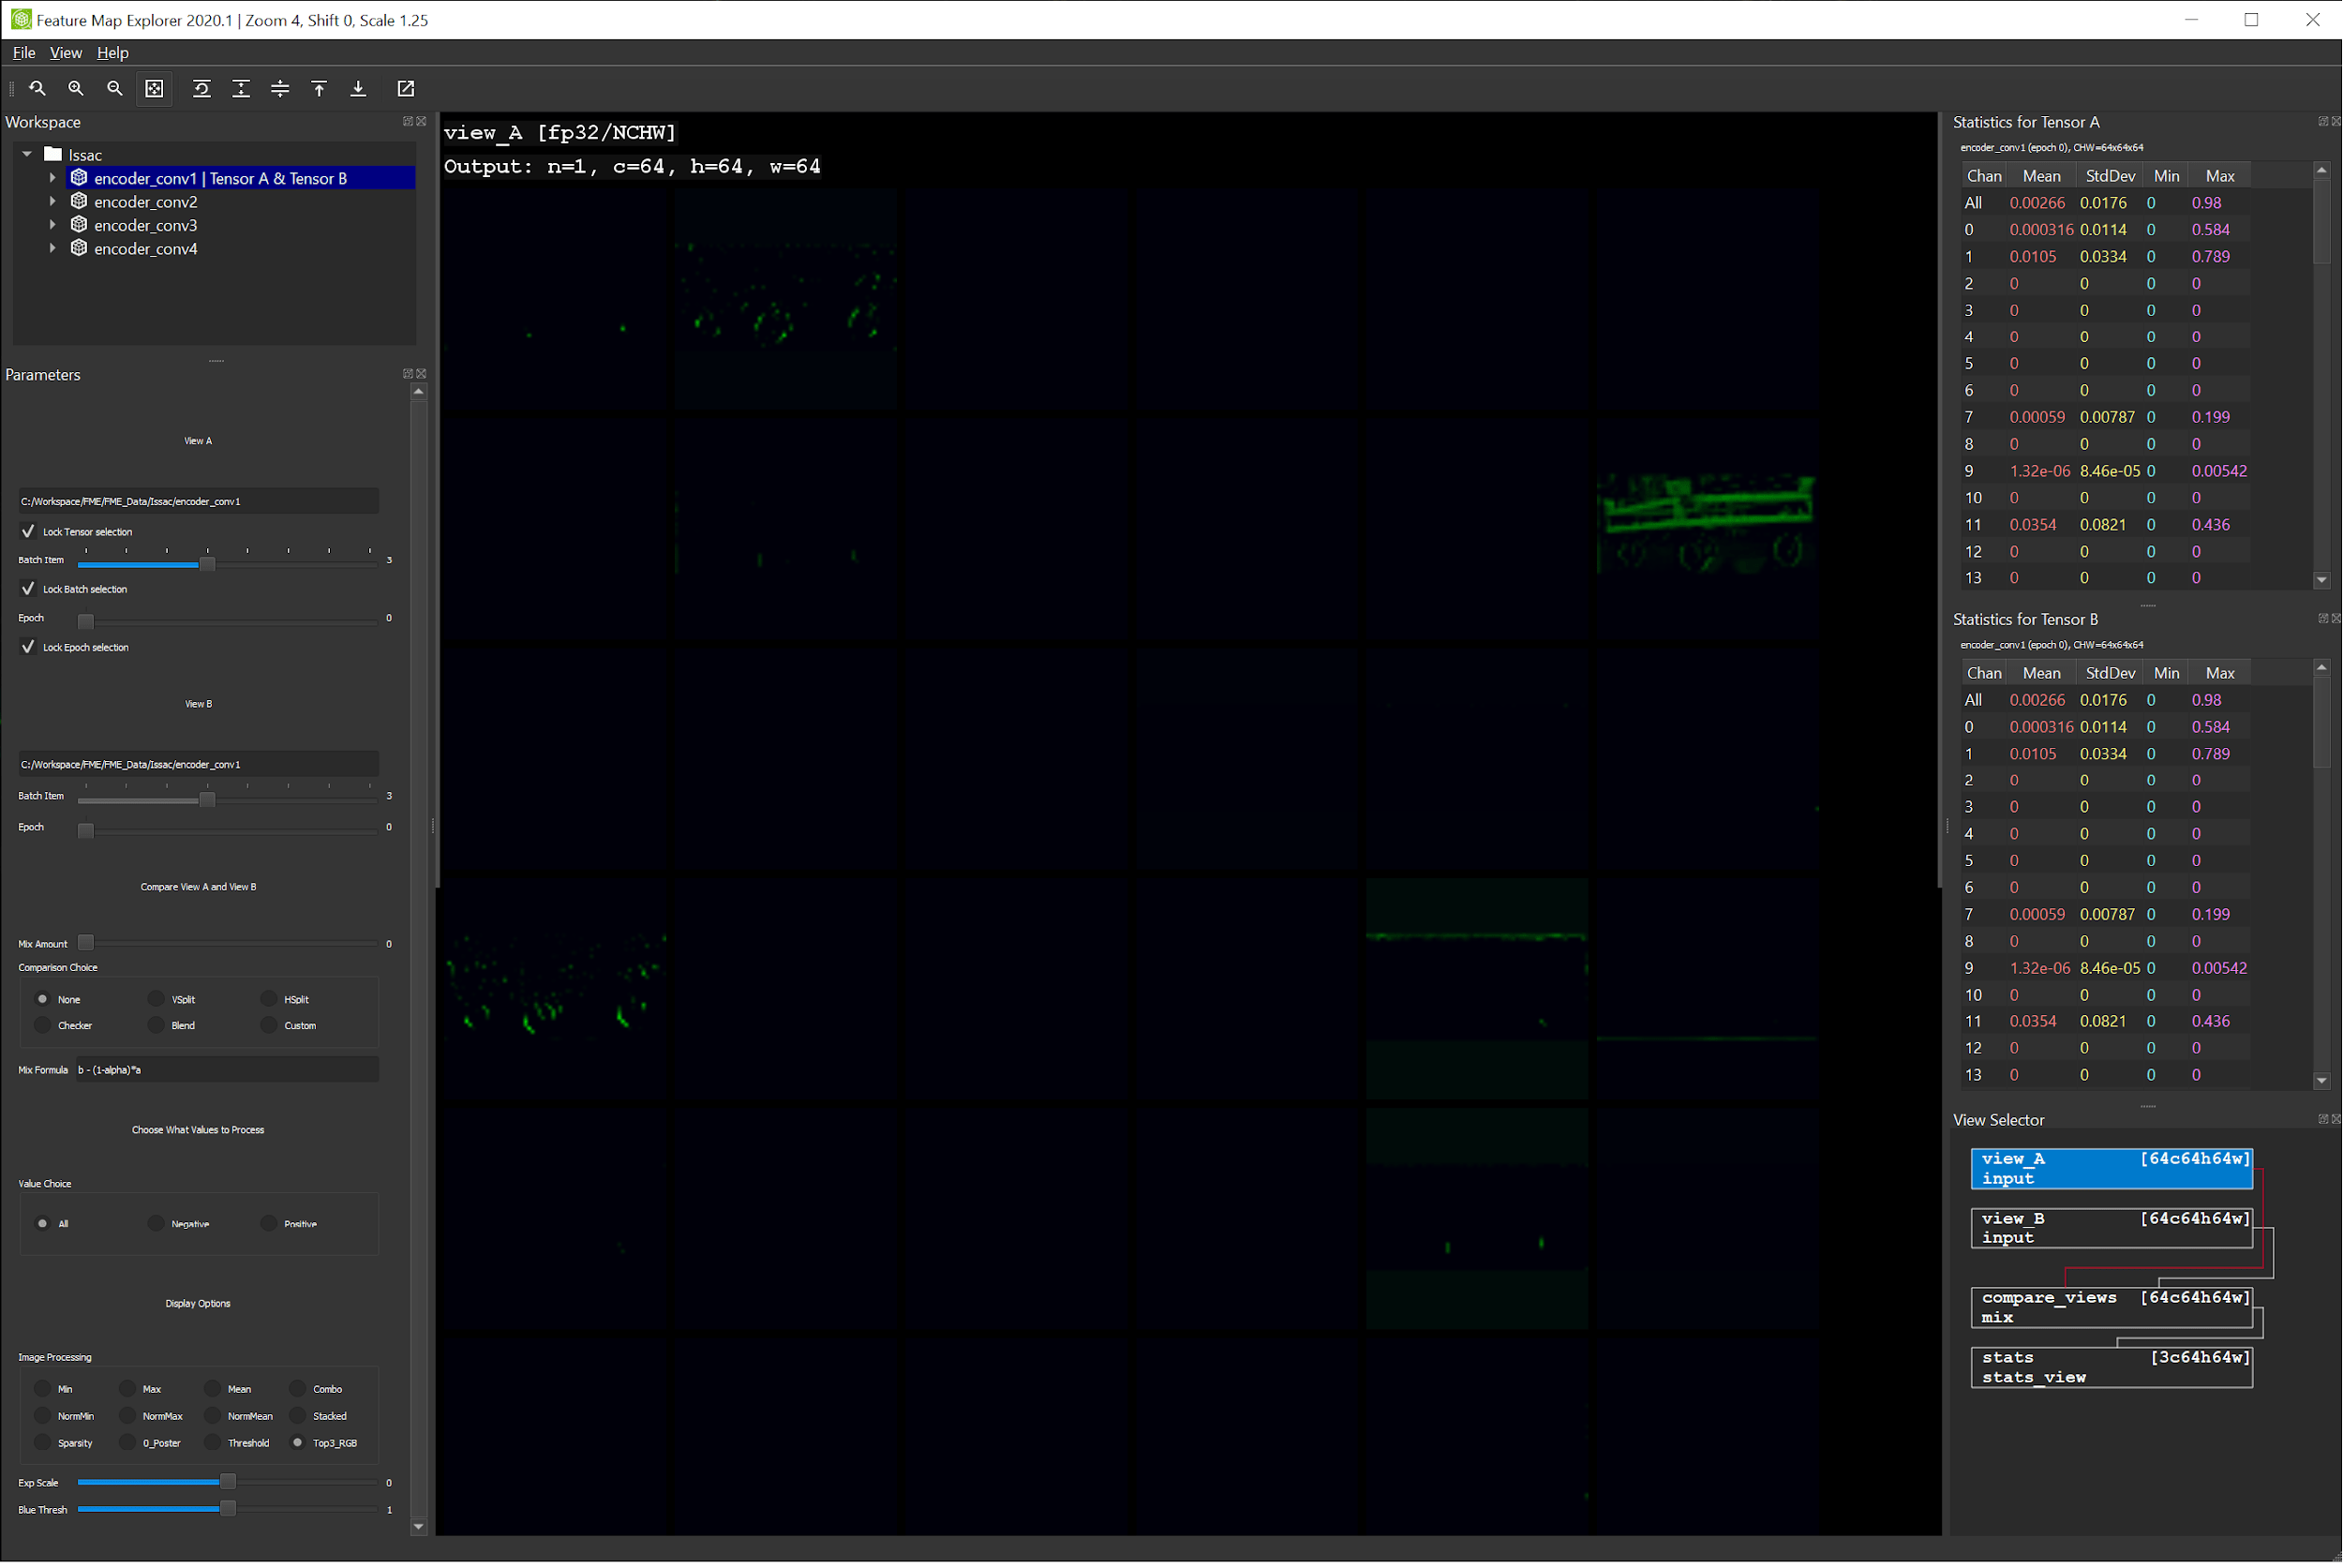Select the Sparsity image processing option
Screen dimensions: 2343x1568
42,1443
